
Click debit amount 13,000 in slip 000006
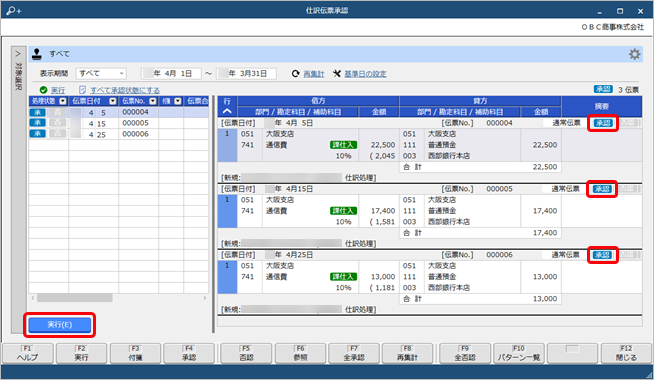[382, 277]
